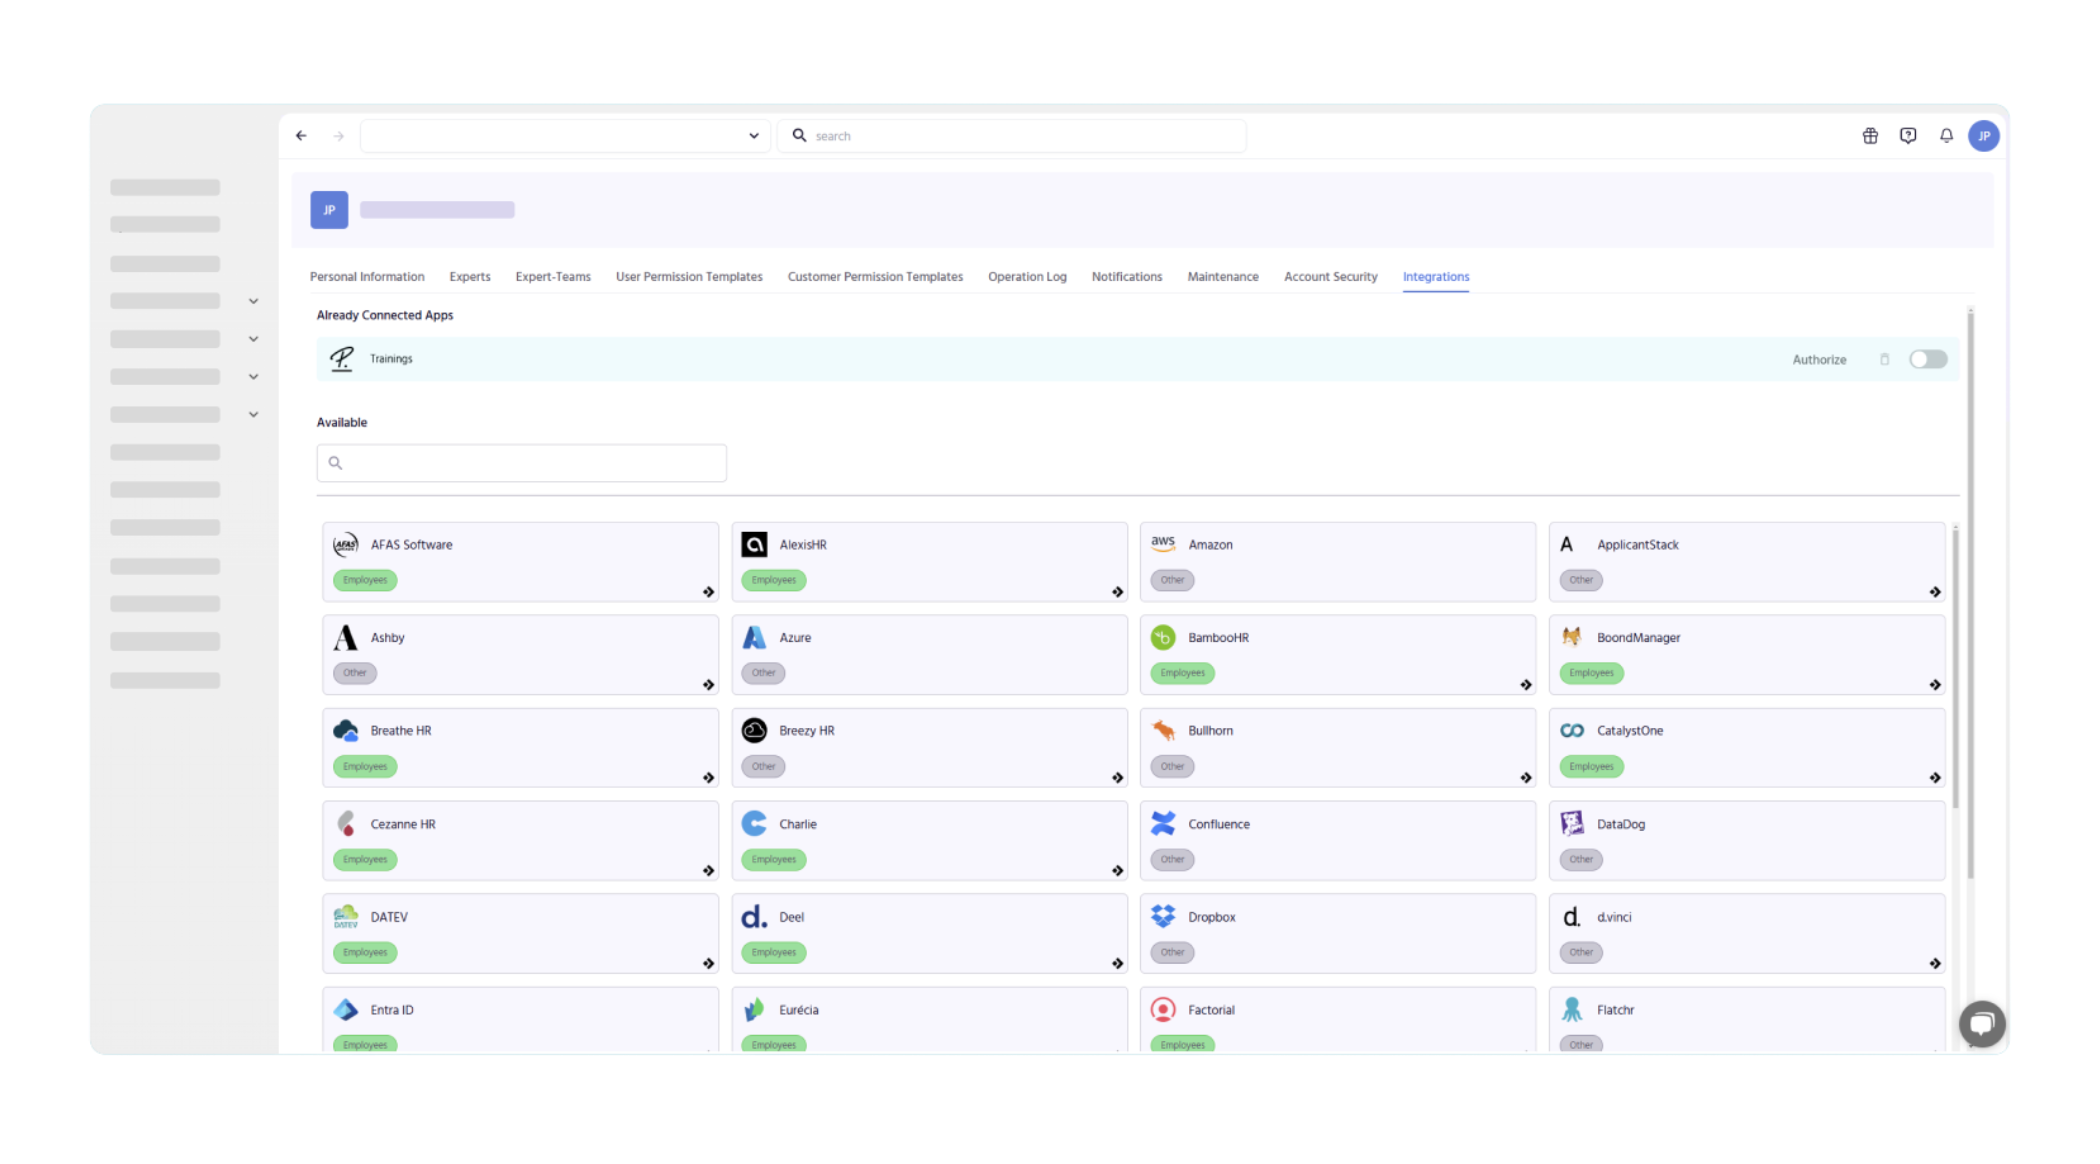The height and width of the screenshot is (1164, 2100).
Task: Click the AlexisHR logo
Action: (x=754, y=544)
